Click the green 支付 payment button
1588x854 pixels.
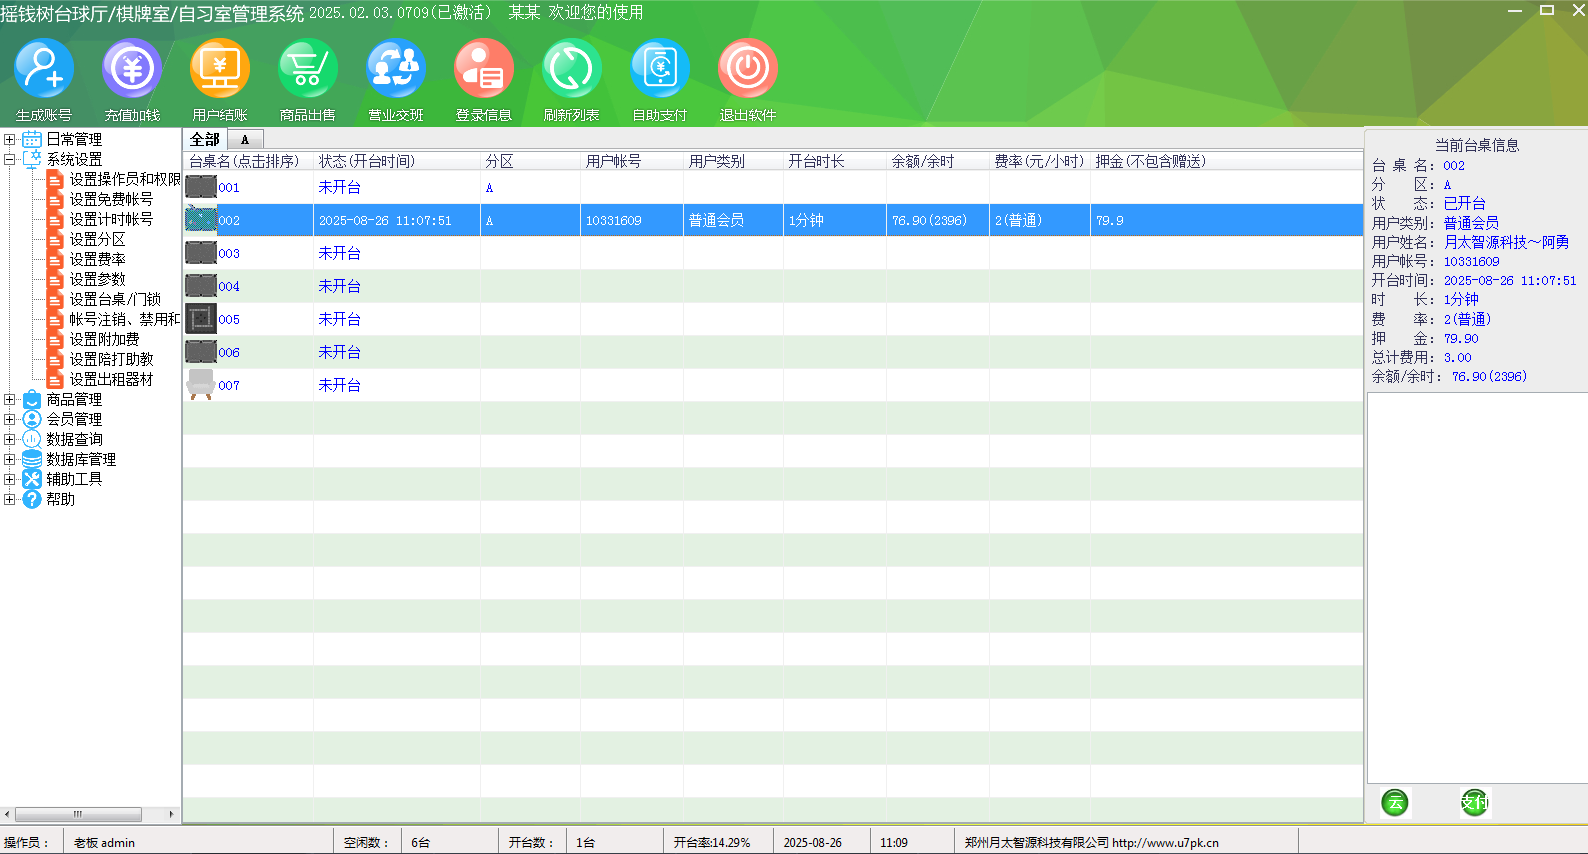(x=1474, y=802)
